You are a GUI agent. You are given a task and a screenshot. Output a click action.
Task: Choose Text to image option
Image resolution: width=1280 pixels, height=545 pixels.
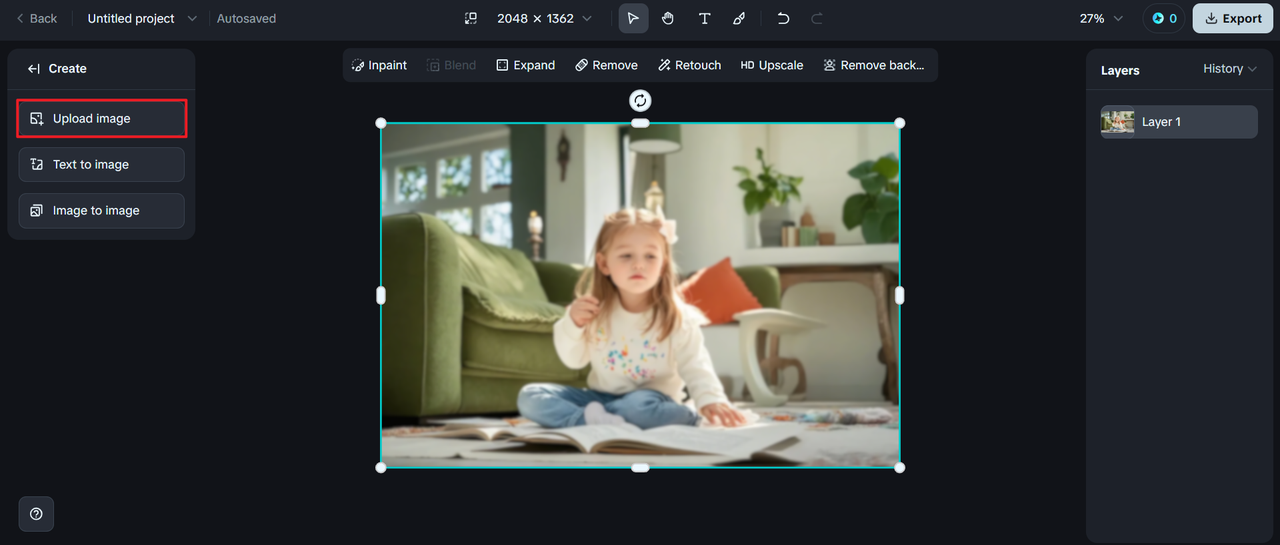pyautogui.click(x=101, y=164)
